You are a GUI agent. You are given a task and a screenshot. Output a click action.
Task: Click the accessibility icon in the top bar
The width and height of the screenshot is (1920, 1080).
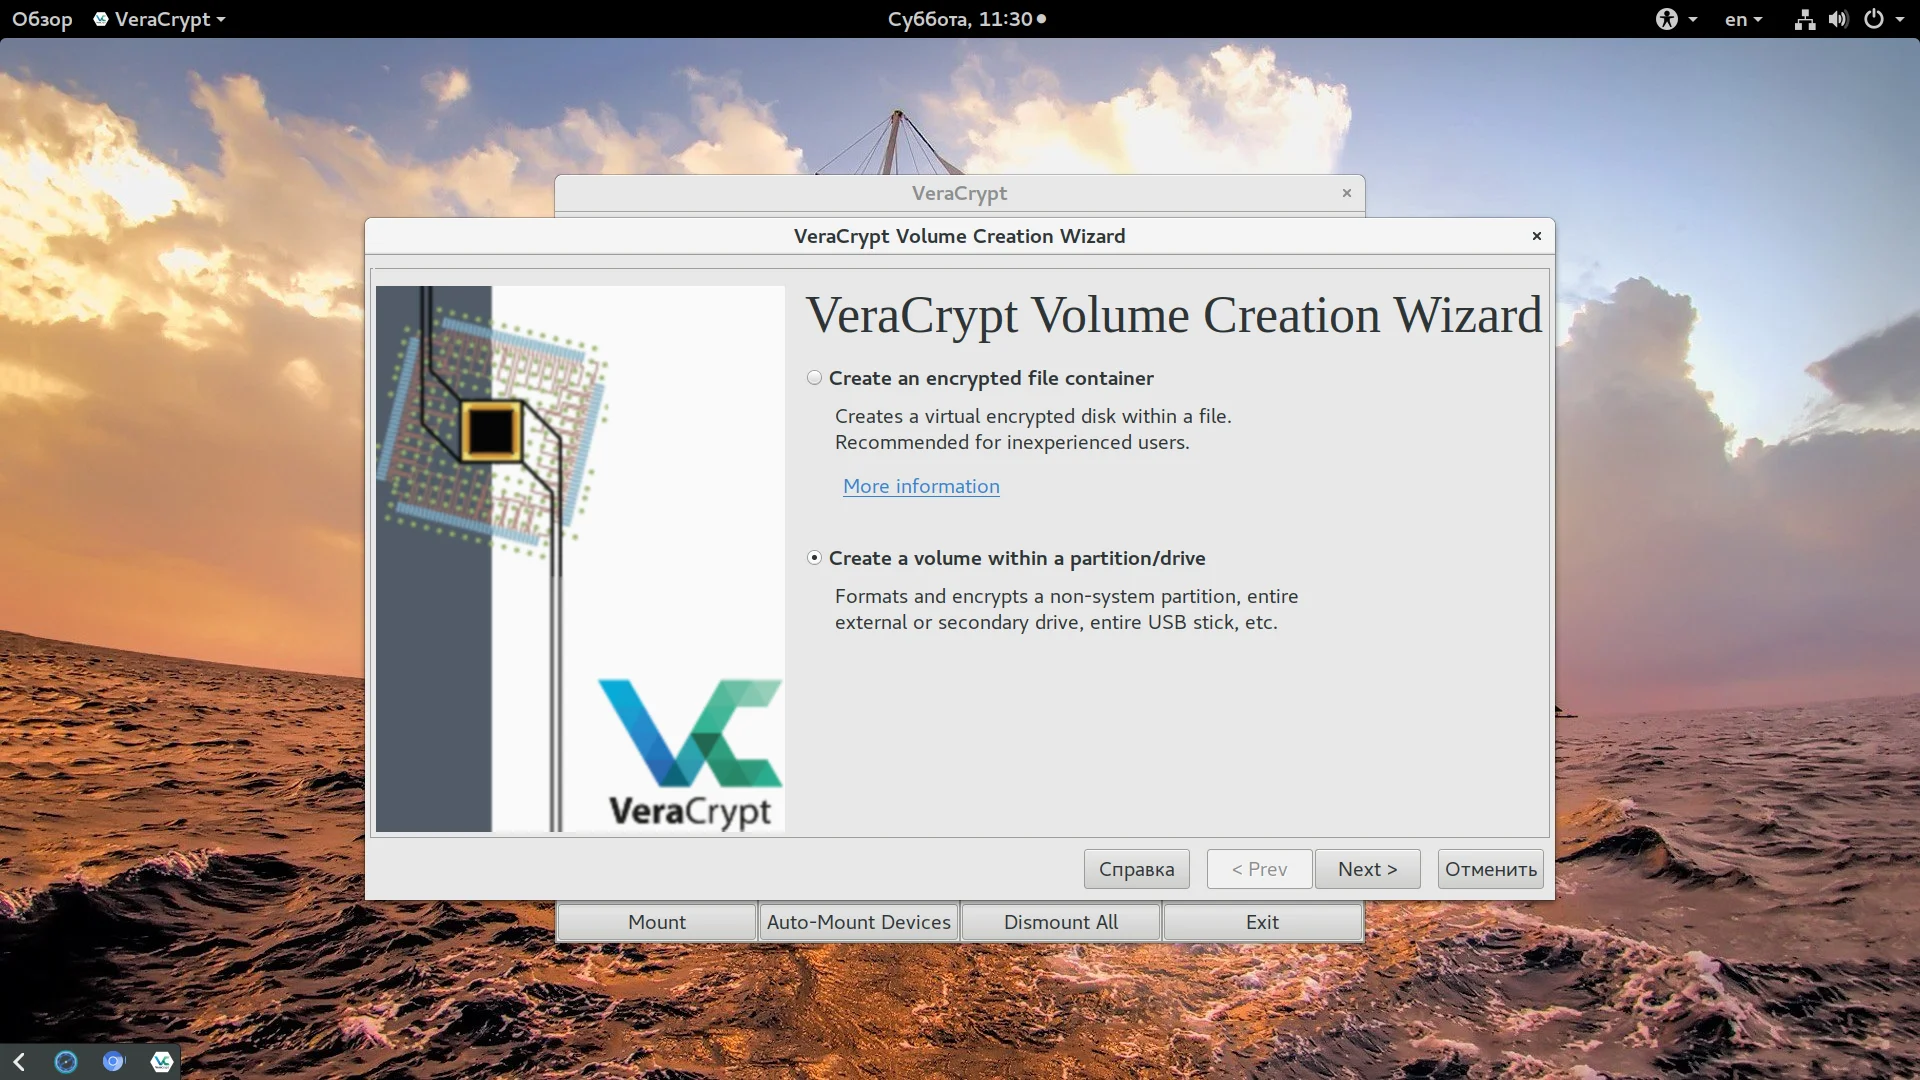[x=1666, y=19]
